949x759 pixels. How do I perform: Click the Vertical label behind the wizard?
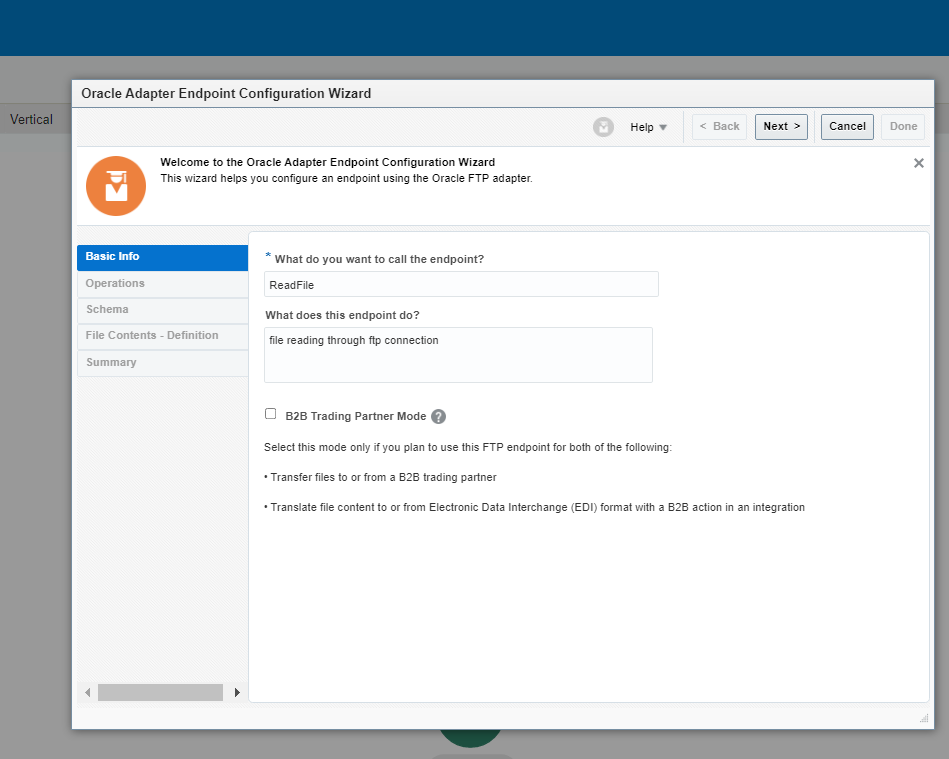(x=31, y=120)
